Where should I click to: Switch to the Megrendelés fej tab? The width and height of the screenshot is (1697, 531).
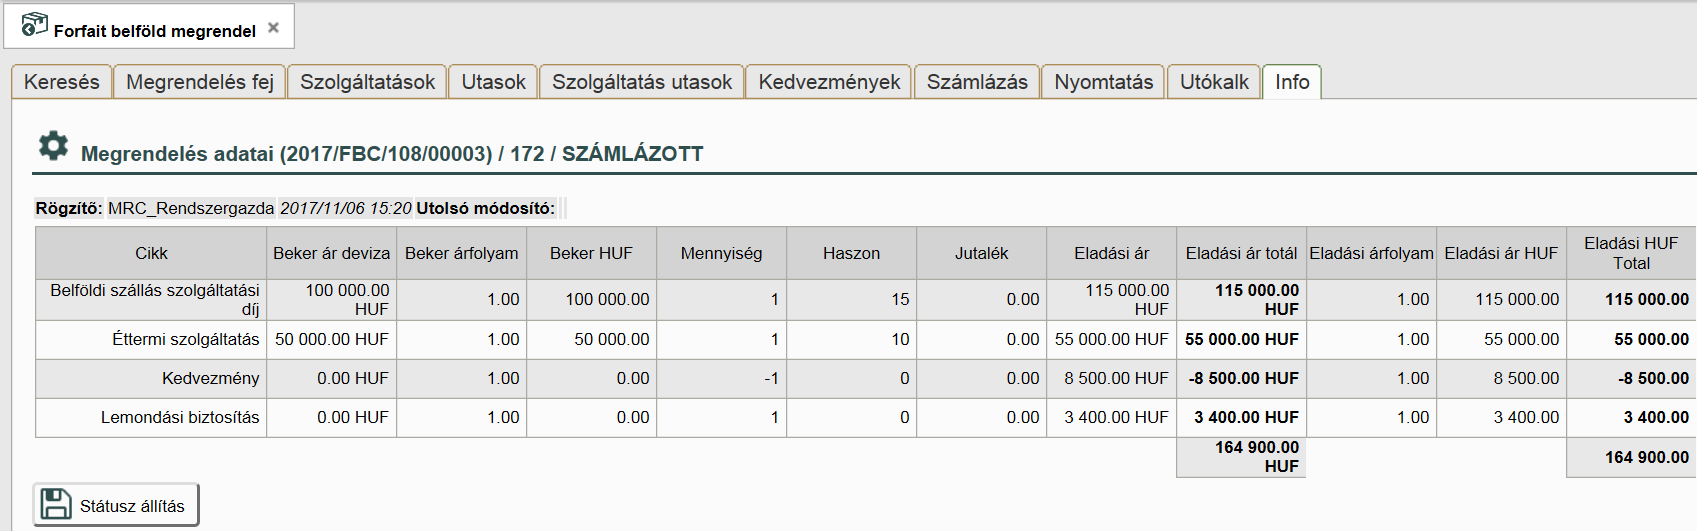tap(200, 82)
